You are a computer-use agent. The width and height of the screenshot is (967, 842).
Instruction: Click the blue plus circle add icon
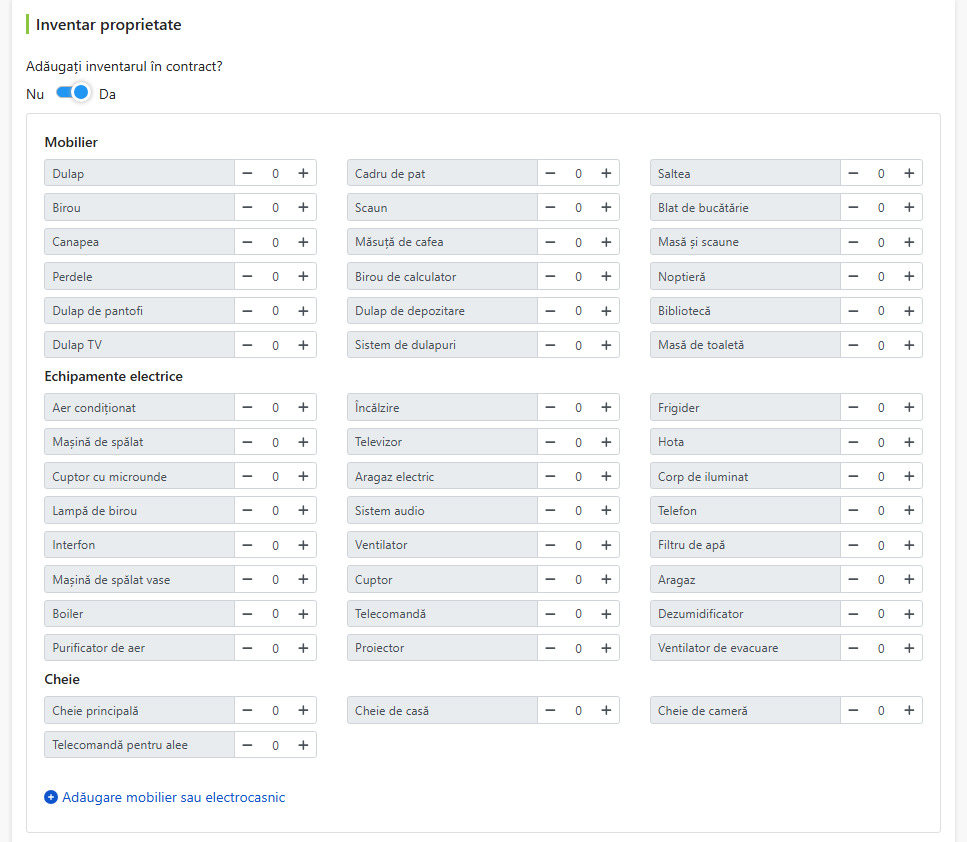(x=51, y=797)
